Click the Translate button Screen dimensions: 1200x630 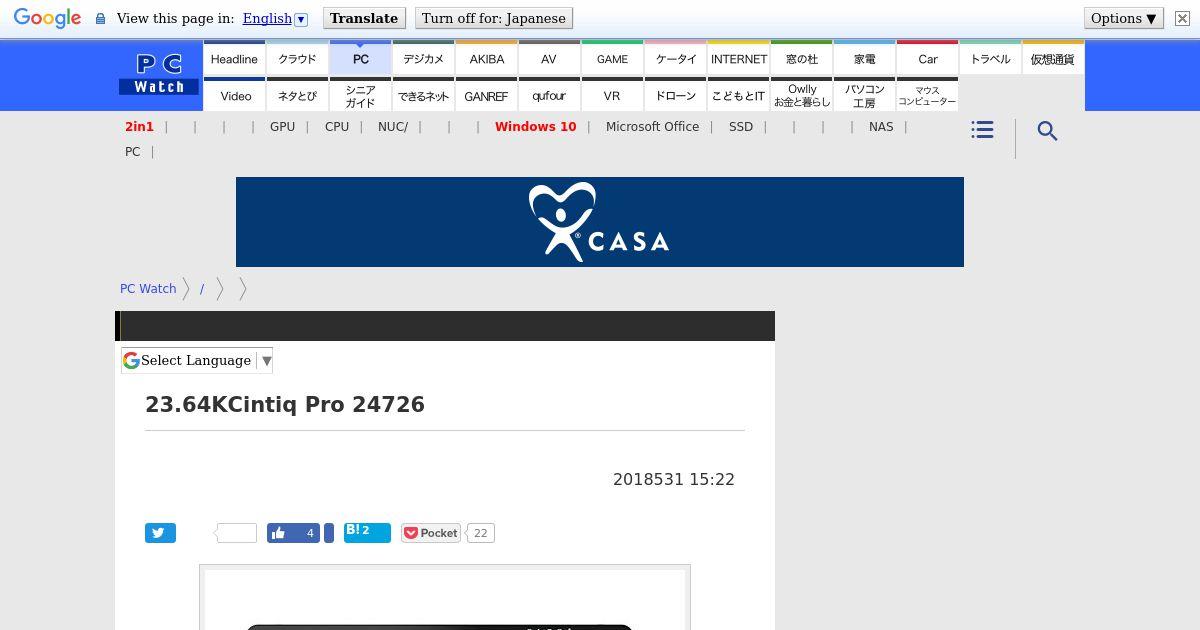coord(364,18)
